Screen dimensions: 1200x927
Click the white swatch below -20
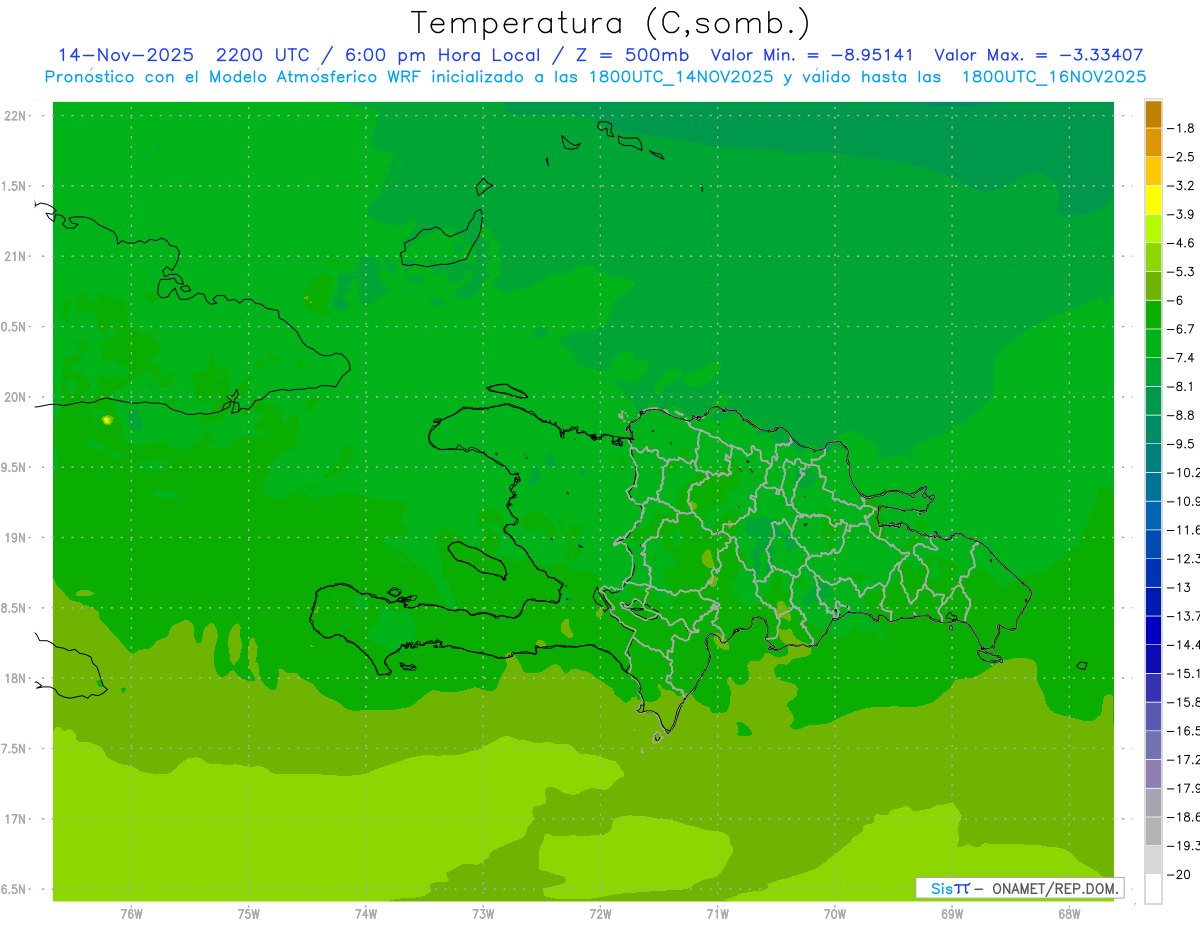1153,888
